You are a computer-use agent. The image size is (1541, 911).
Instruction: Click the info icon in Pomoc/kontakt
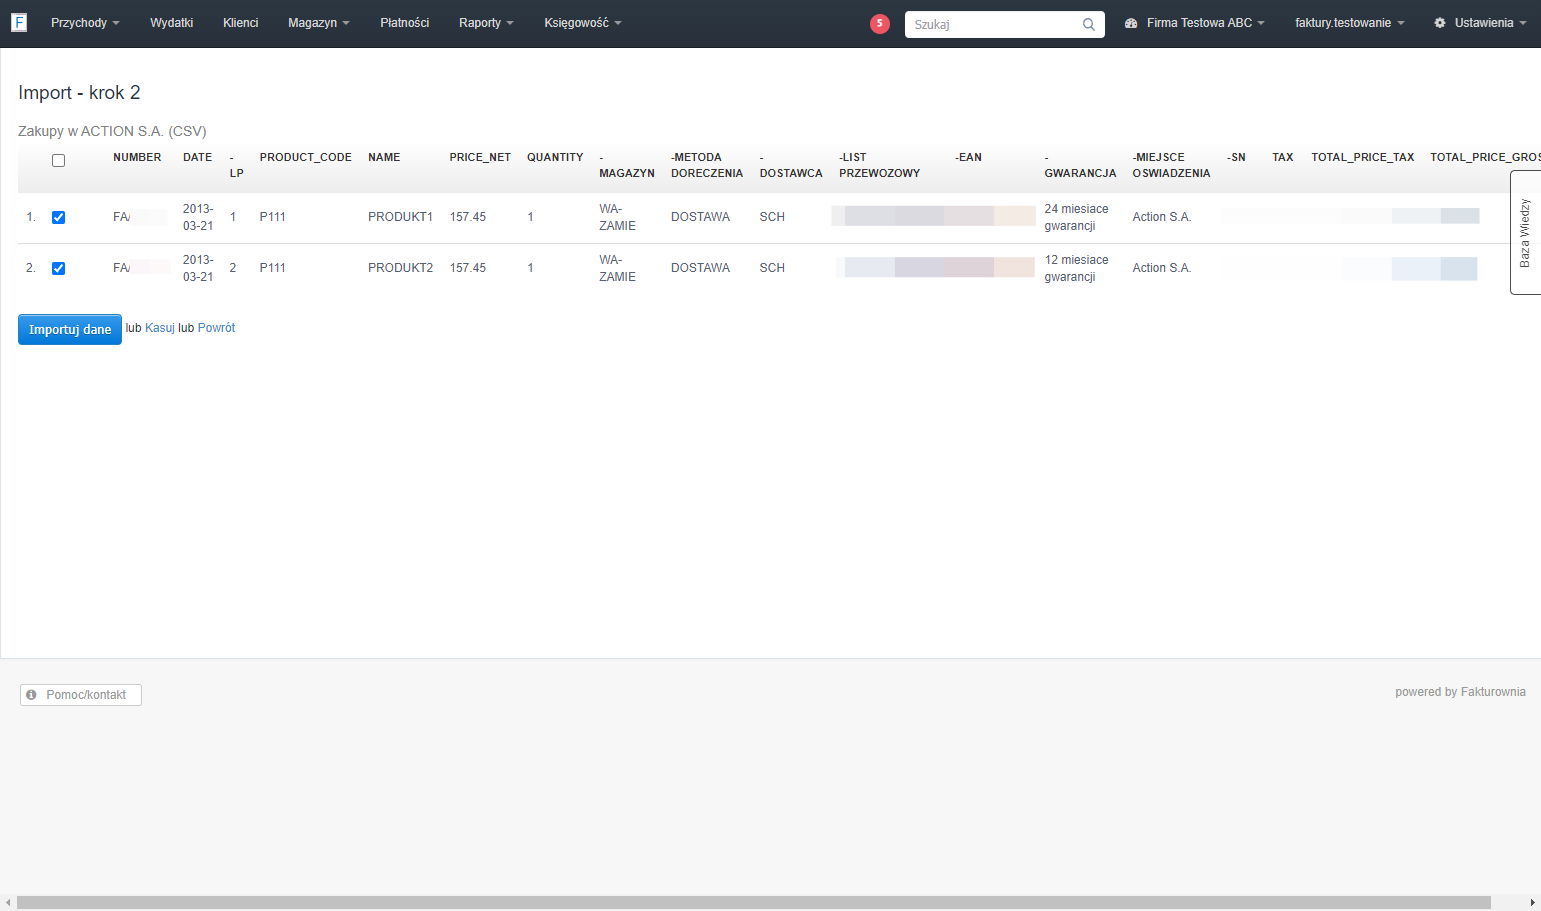[31, 695]
